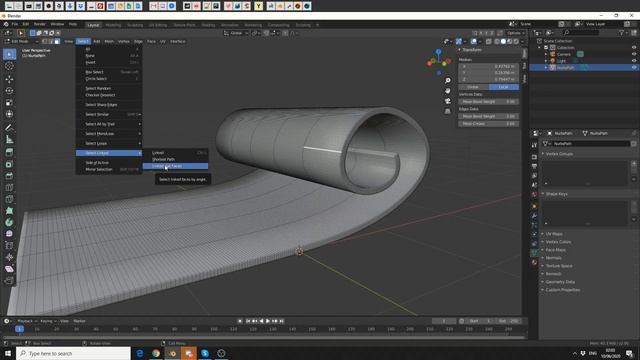Click Linked Flat Faces in the submenu

pos(175,166)
